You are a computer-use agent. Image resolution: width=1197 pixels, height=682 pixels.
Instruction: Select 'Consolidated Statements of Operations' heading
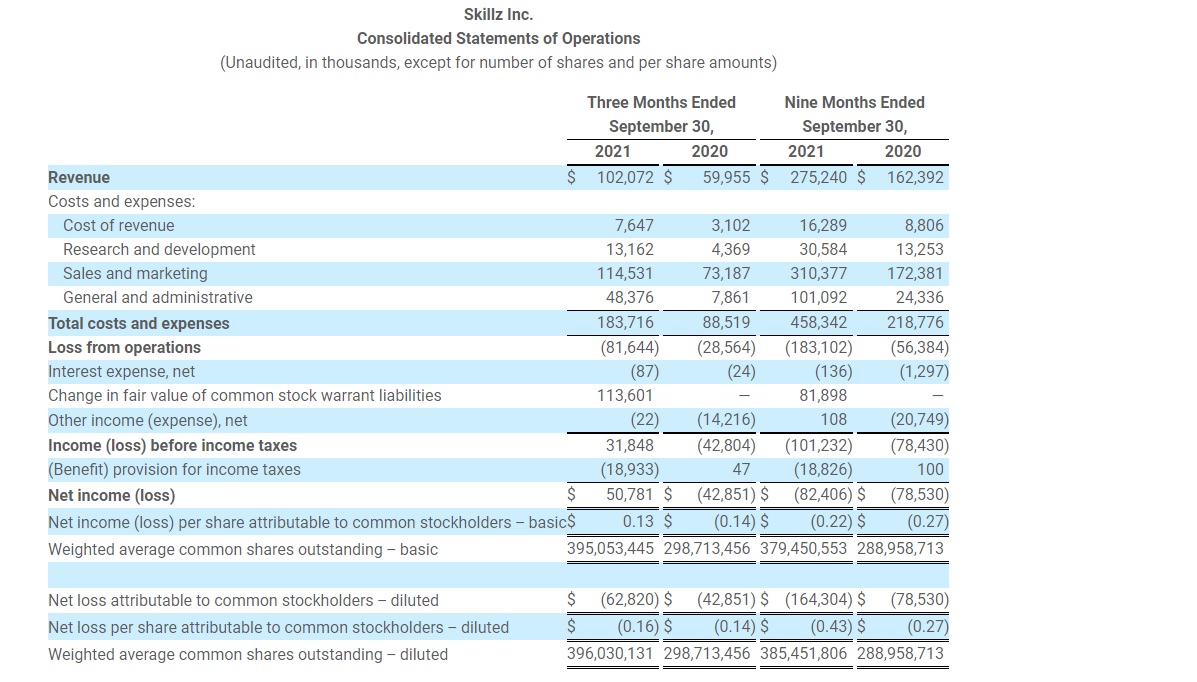click(x=498, y=38)
